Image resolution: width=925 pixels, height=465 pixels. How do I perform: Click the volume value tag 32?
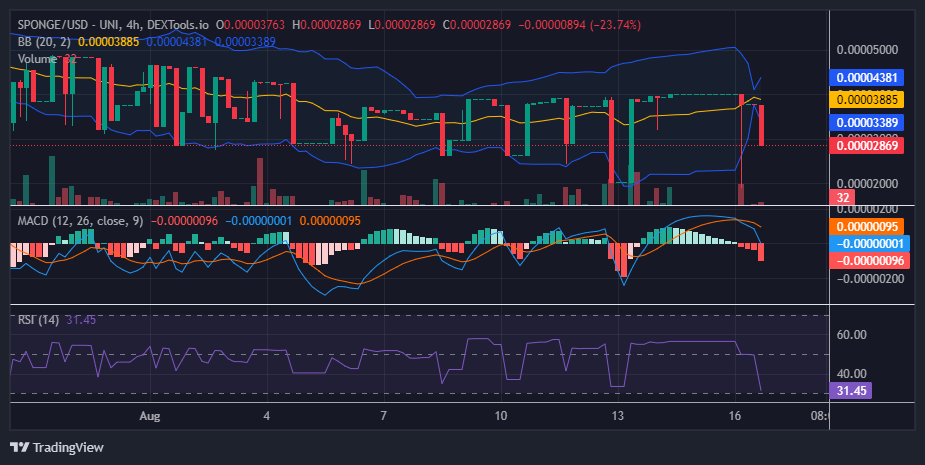click(x=842, y=198)
